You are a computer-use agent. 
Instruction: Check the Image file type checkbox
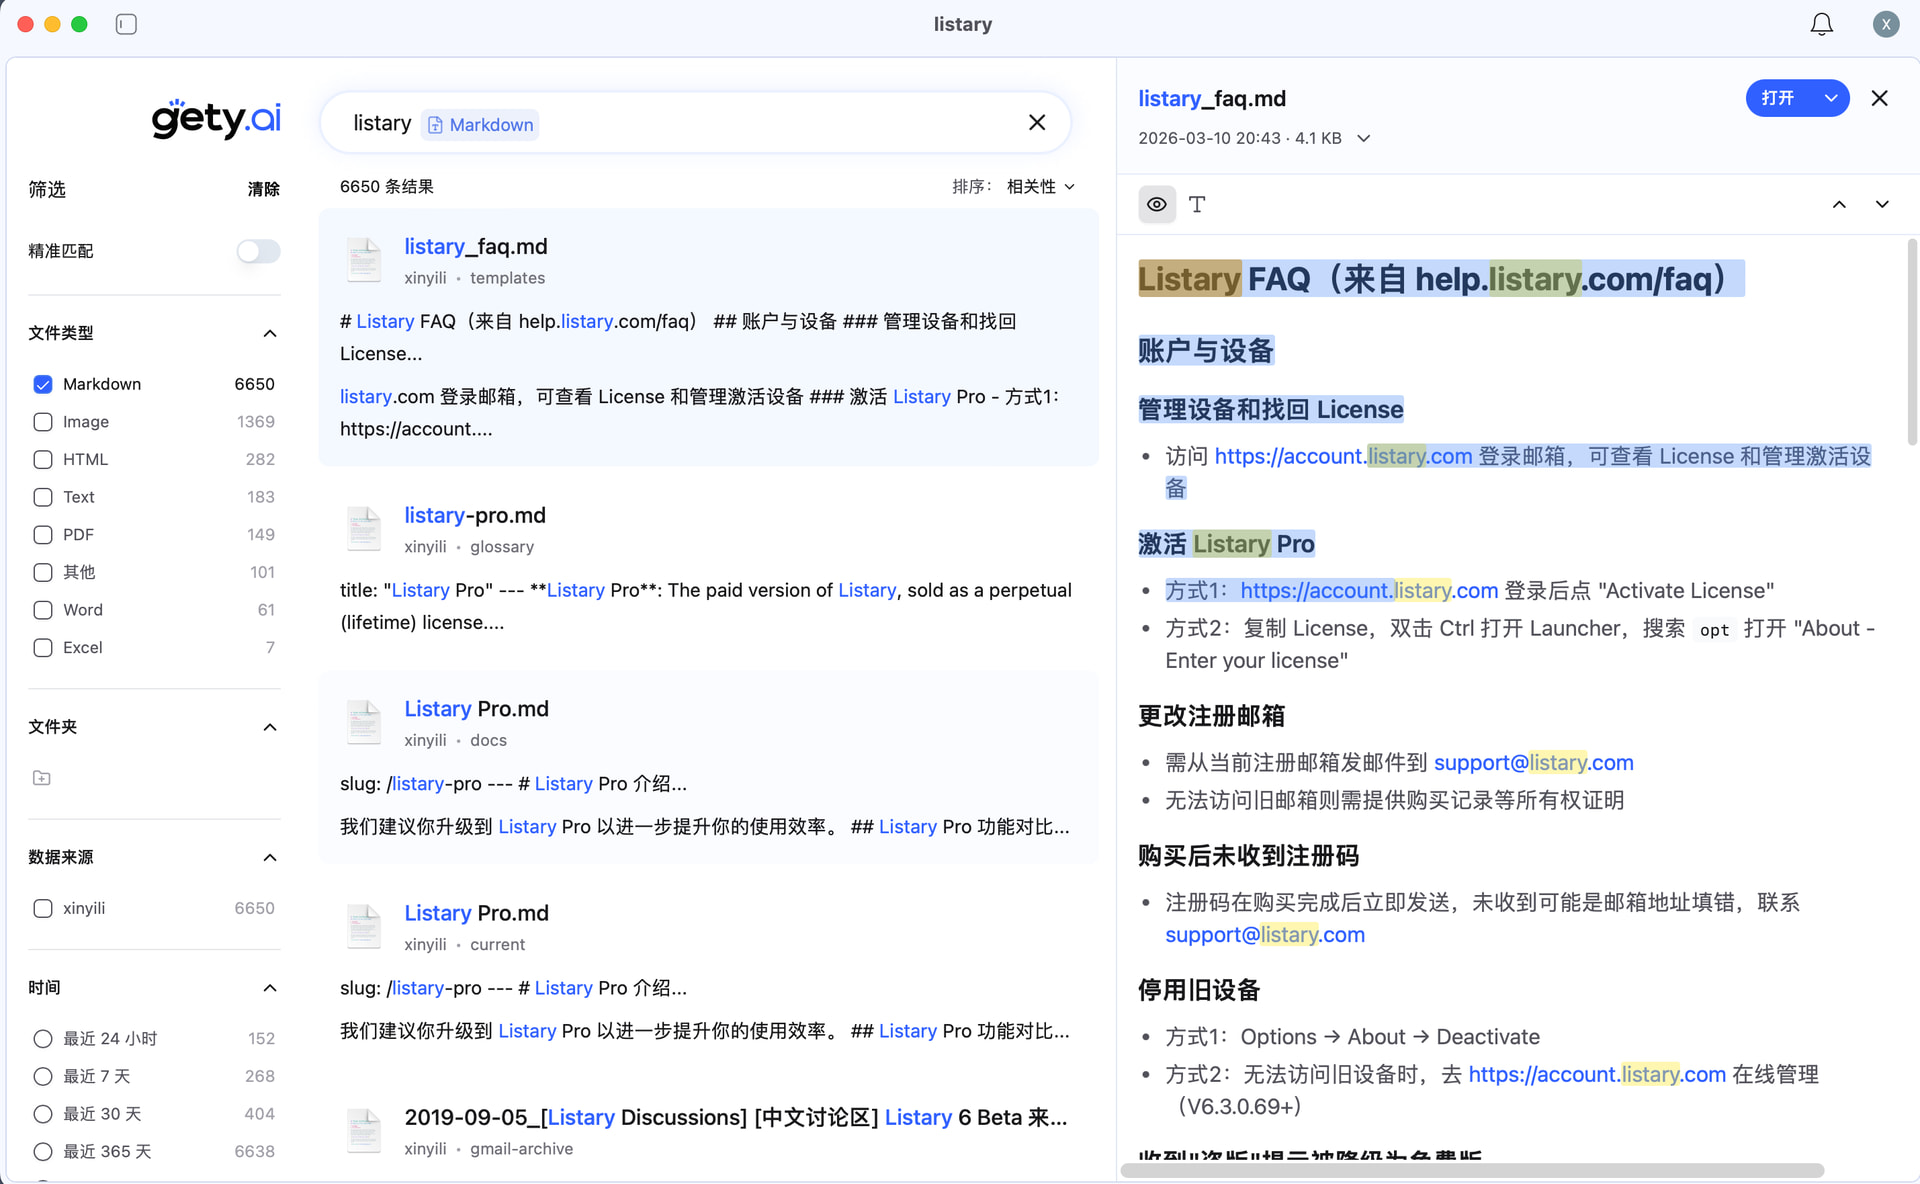(43, 422)
